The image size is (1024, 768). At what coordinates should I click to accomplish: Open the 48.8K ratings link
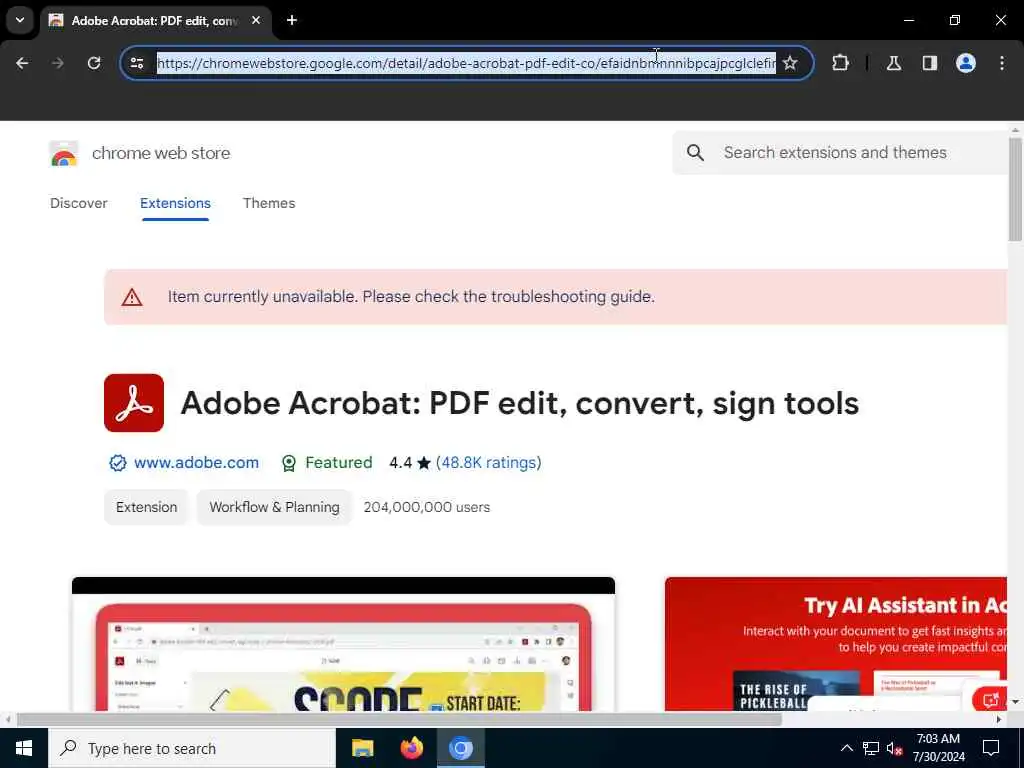(488, 462)
